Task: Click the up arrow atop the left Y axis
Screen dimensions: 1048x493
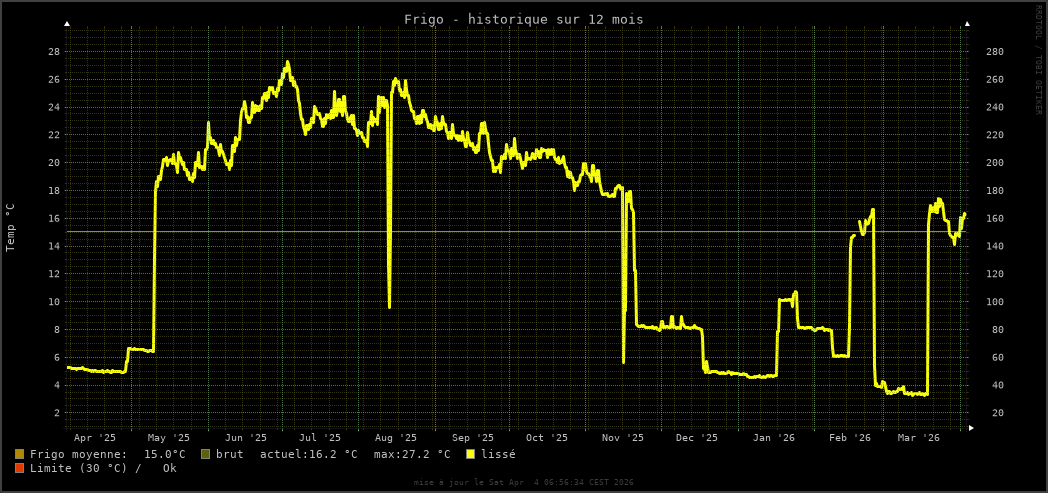Action: tap(67, 23)
